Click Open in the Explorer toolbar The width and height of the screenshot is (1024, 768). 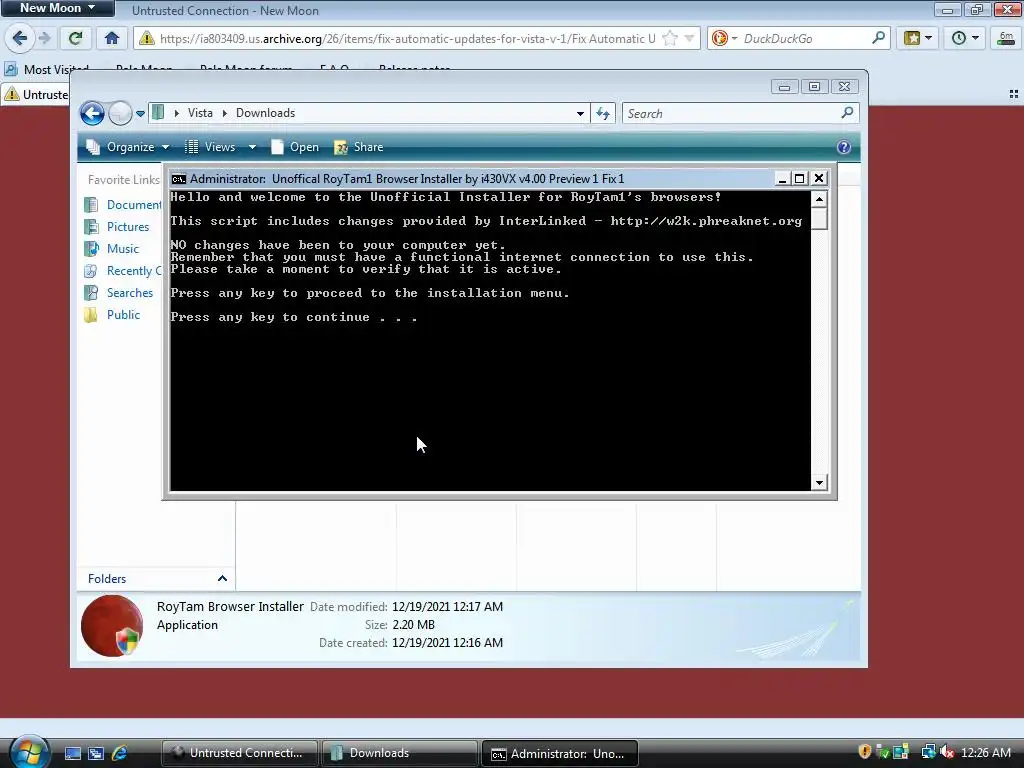click(x=295, y=147)
